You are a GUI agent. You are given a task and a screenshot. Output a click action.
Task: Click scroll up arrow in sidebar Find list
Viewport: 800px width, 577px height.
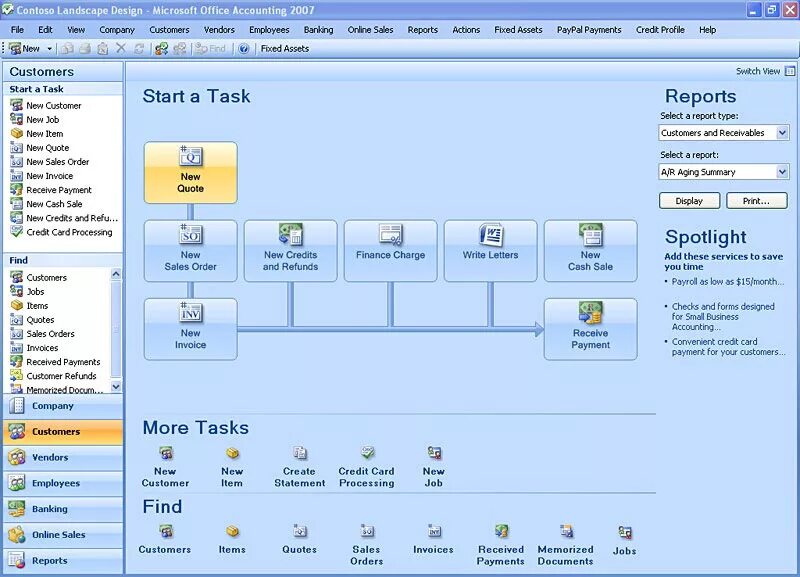coord(116,274)
